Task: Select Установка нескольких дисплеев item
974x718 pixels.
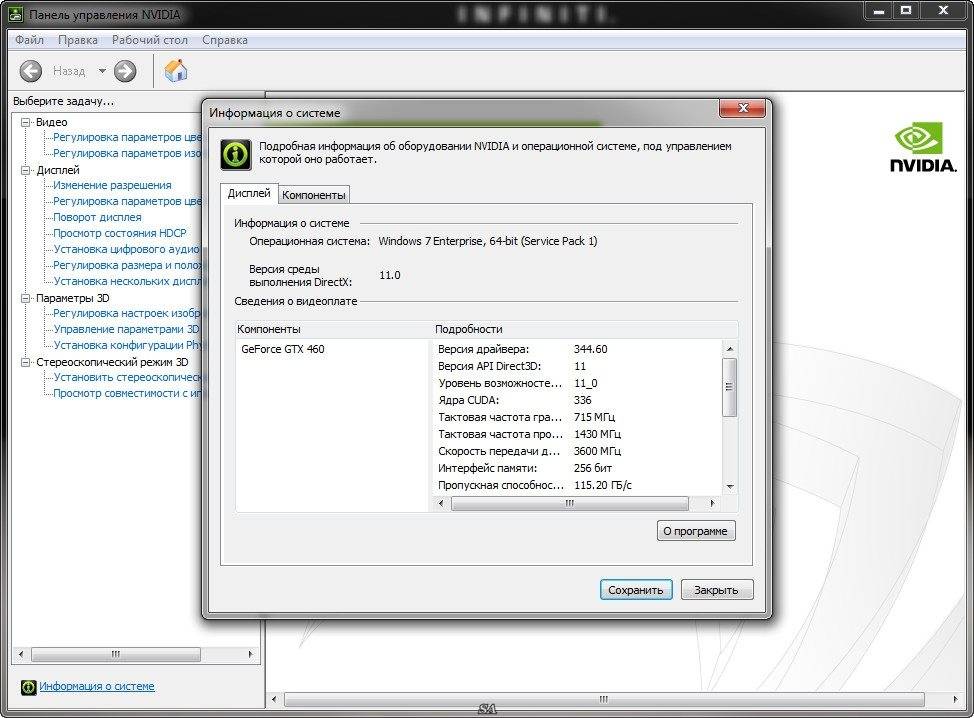Action: pyautogui.click(x=128, y=281)
